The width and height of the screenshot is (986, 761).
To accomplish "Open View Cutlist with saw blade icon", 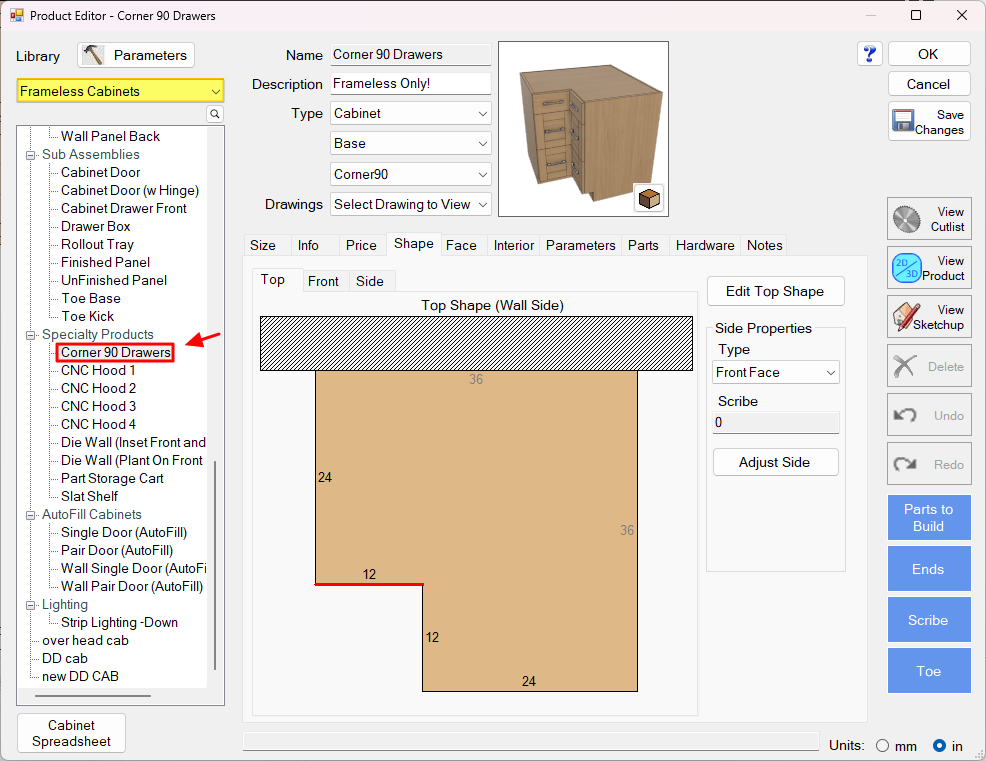I will tap(928, 219).
